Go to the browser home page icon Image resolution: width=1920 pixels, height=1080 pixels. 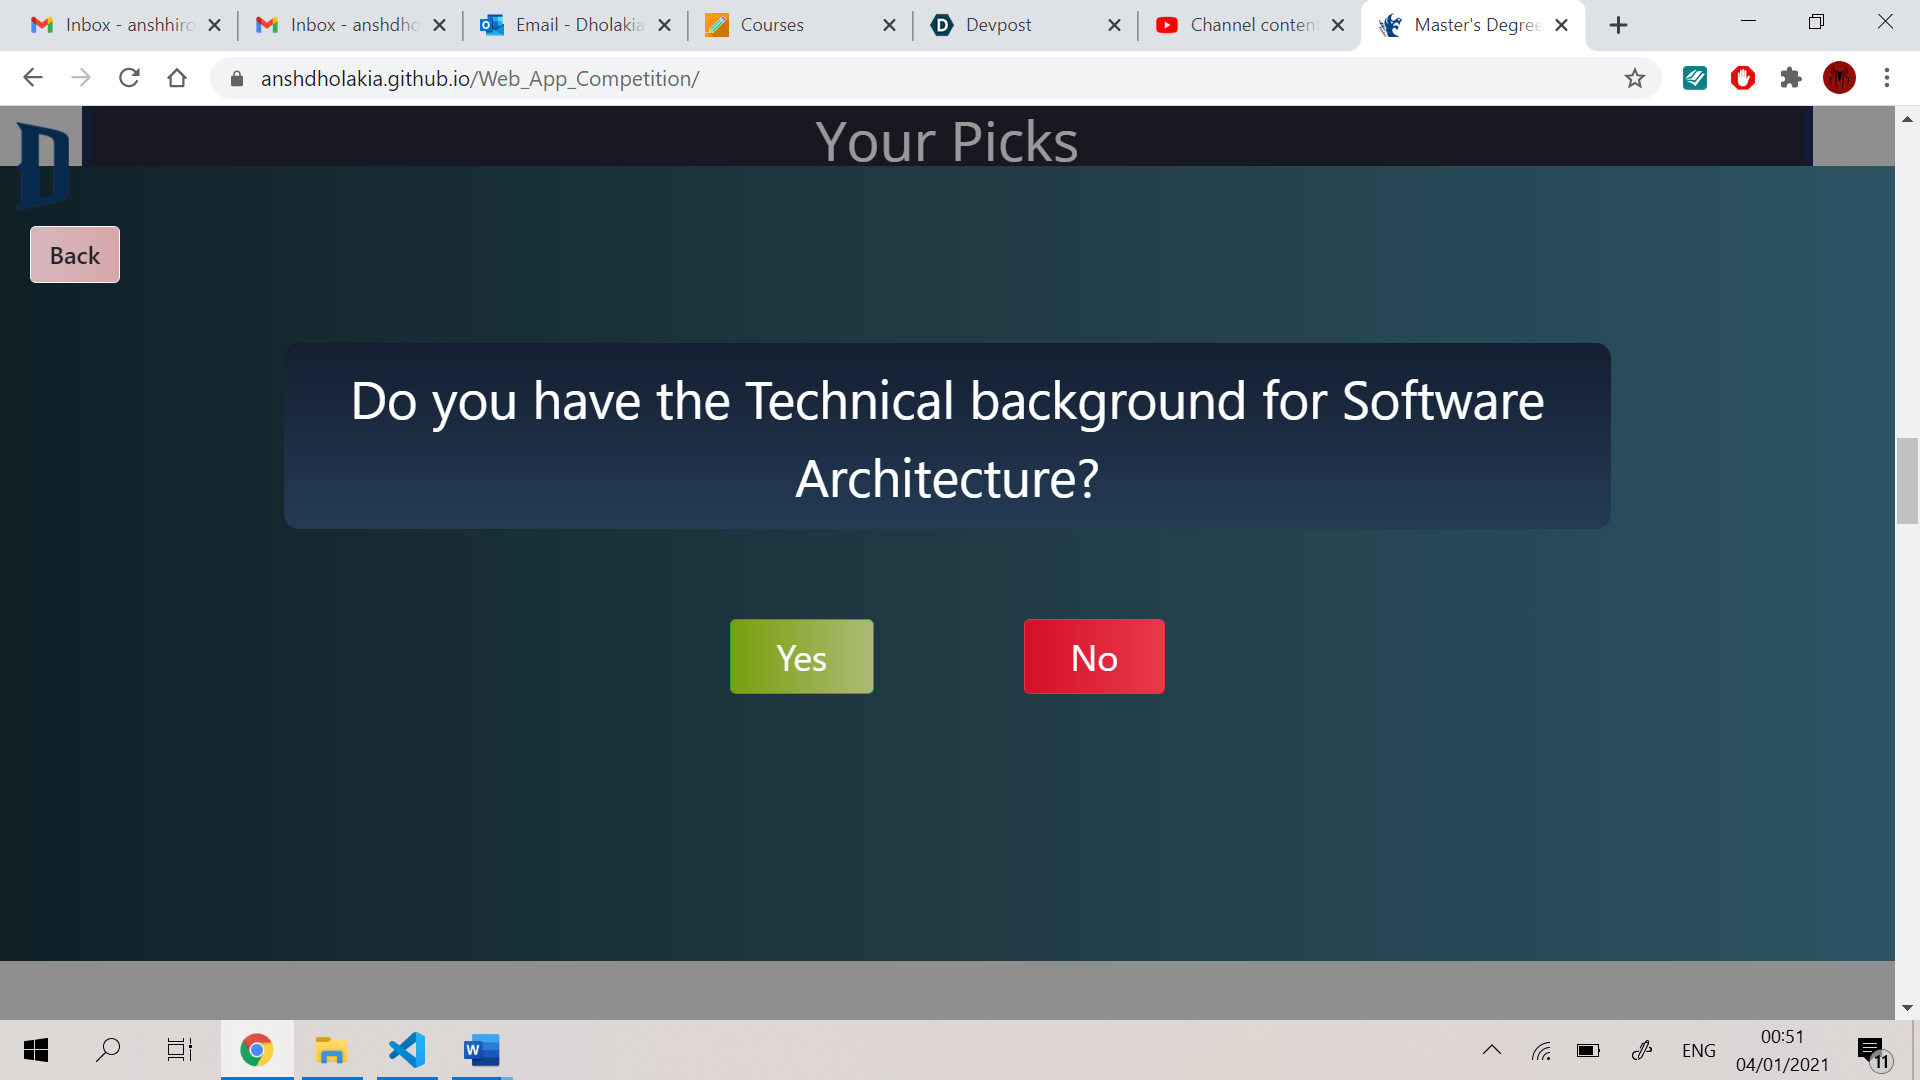click(177, 78)
